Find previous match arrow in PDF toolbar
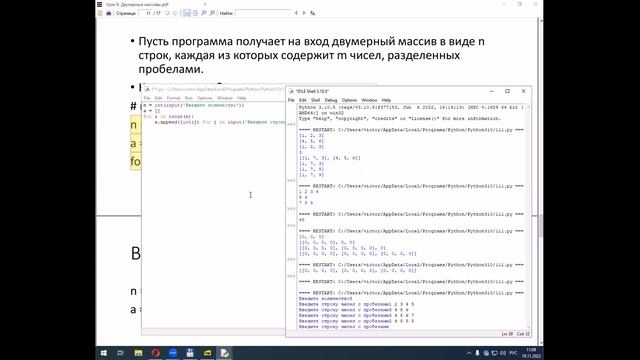This screenshot has height=360, width=640. click(296, 13)
